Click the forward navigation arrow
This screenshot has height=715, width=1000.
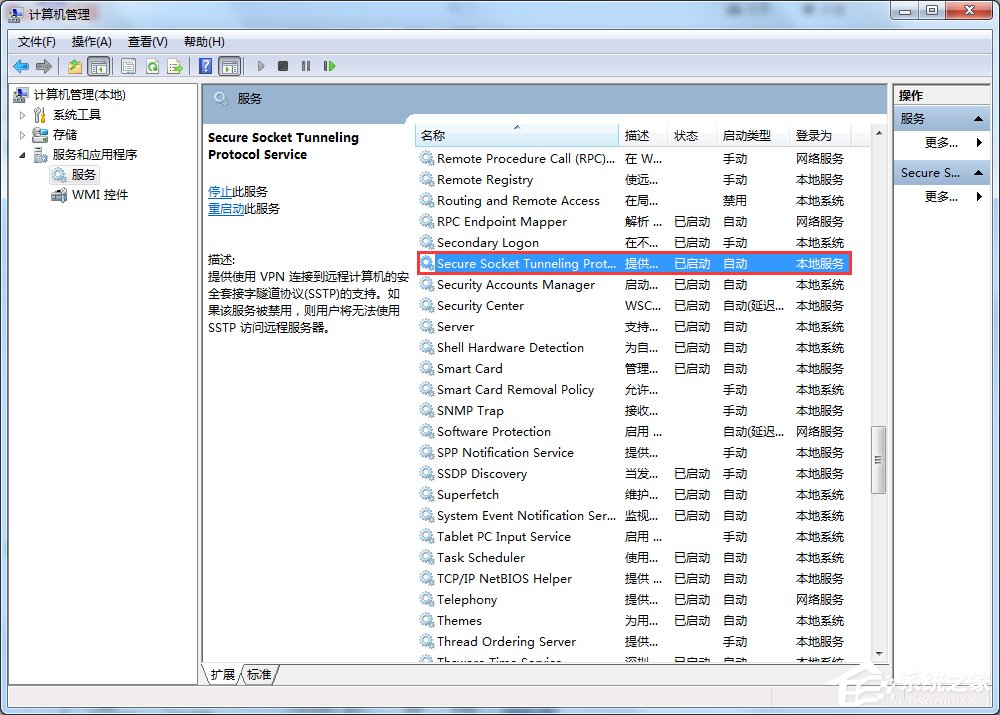point(42,65)
